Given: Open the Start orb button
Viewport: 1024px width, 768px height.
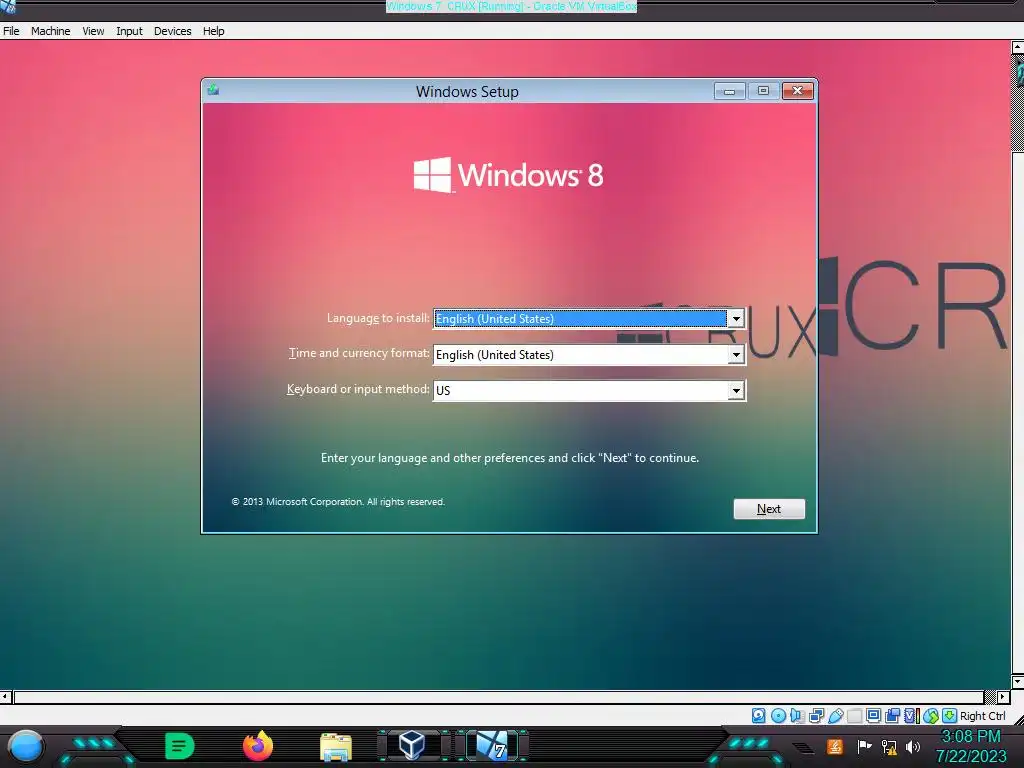Looking at the screenshot, I should [25, 747].
